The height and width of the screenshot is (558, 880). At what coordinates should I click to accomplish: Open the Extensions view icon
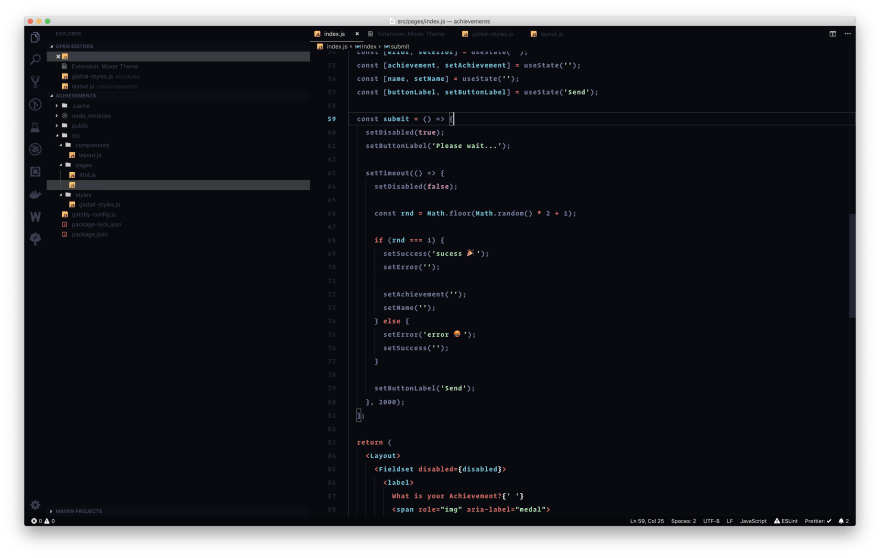[x=35, y=172]
